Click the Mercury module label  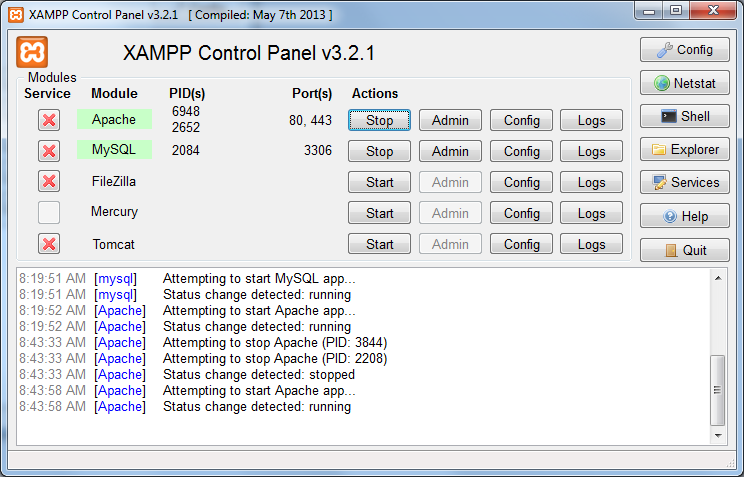(x=114, y=212)
